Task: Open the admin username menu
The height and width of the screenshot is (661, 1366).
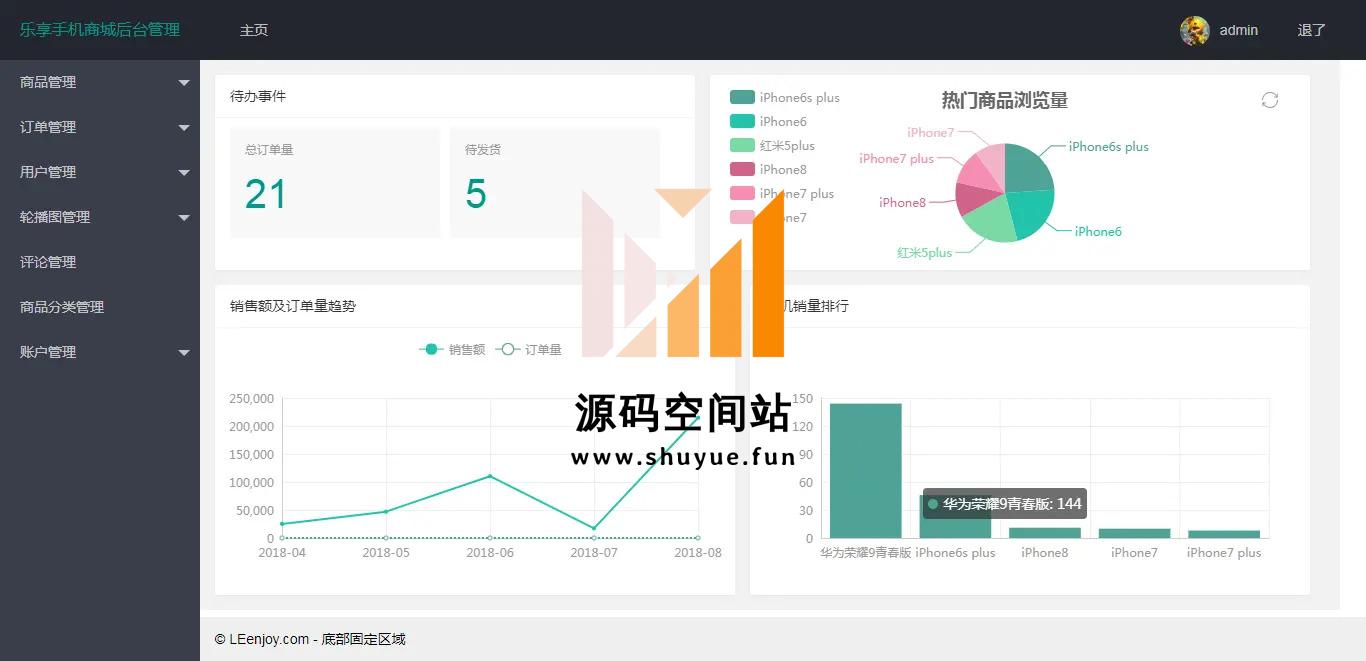Action: click(x=1239, y=30)
